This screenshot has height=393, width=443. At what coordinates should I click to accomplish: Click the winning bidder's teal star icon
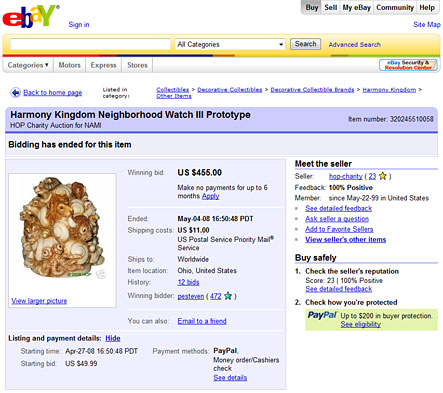tap(228, 296)
